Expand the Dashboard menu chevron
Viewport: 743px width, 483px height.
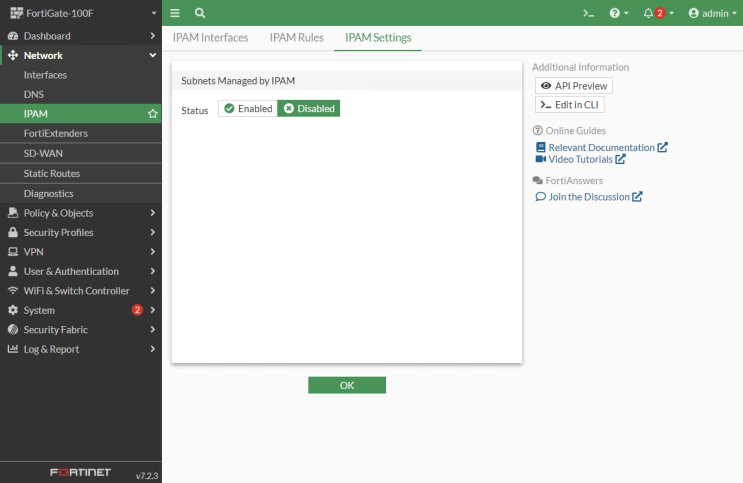tap(153, 36)
